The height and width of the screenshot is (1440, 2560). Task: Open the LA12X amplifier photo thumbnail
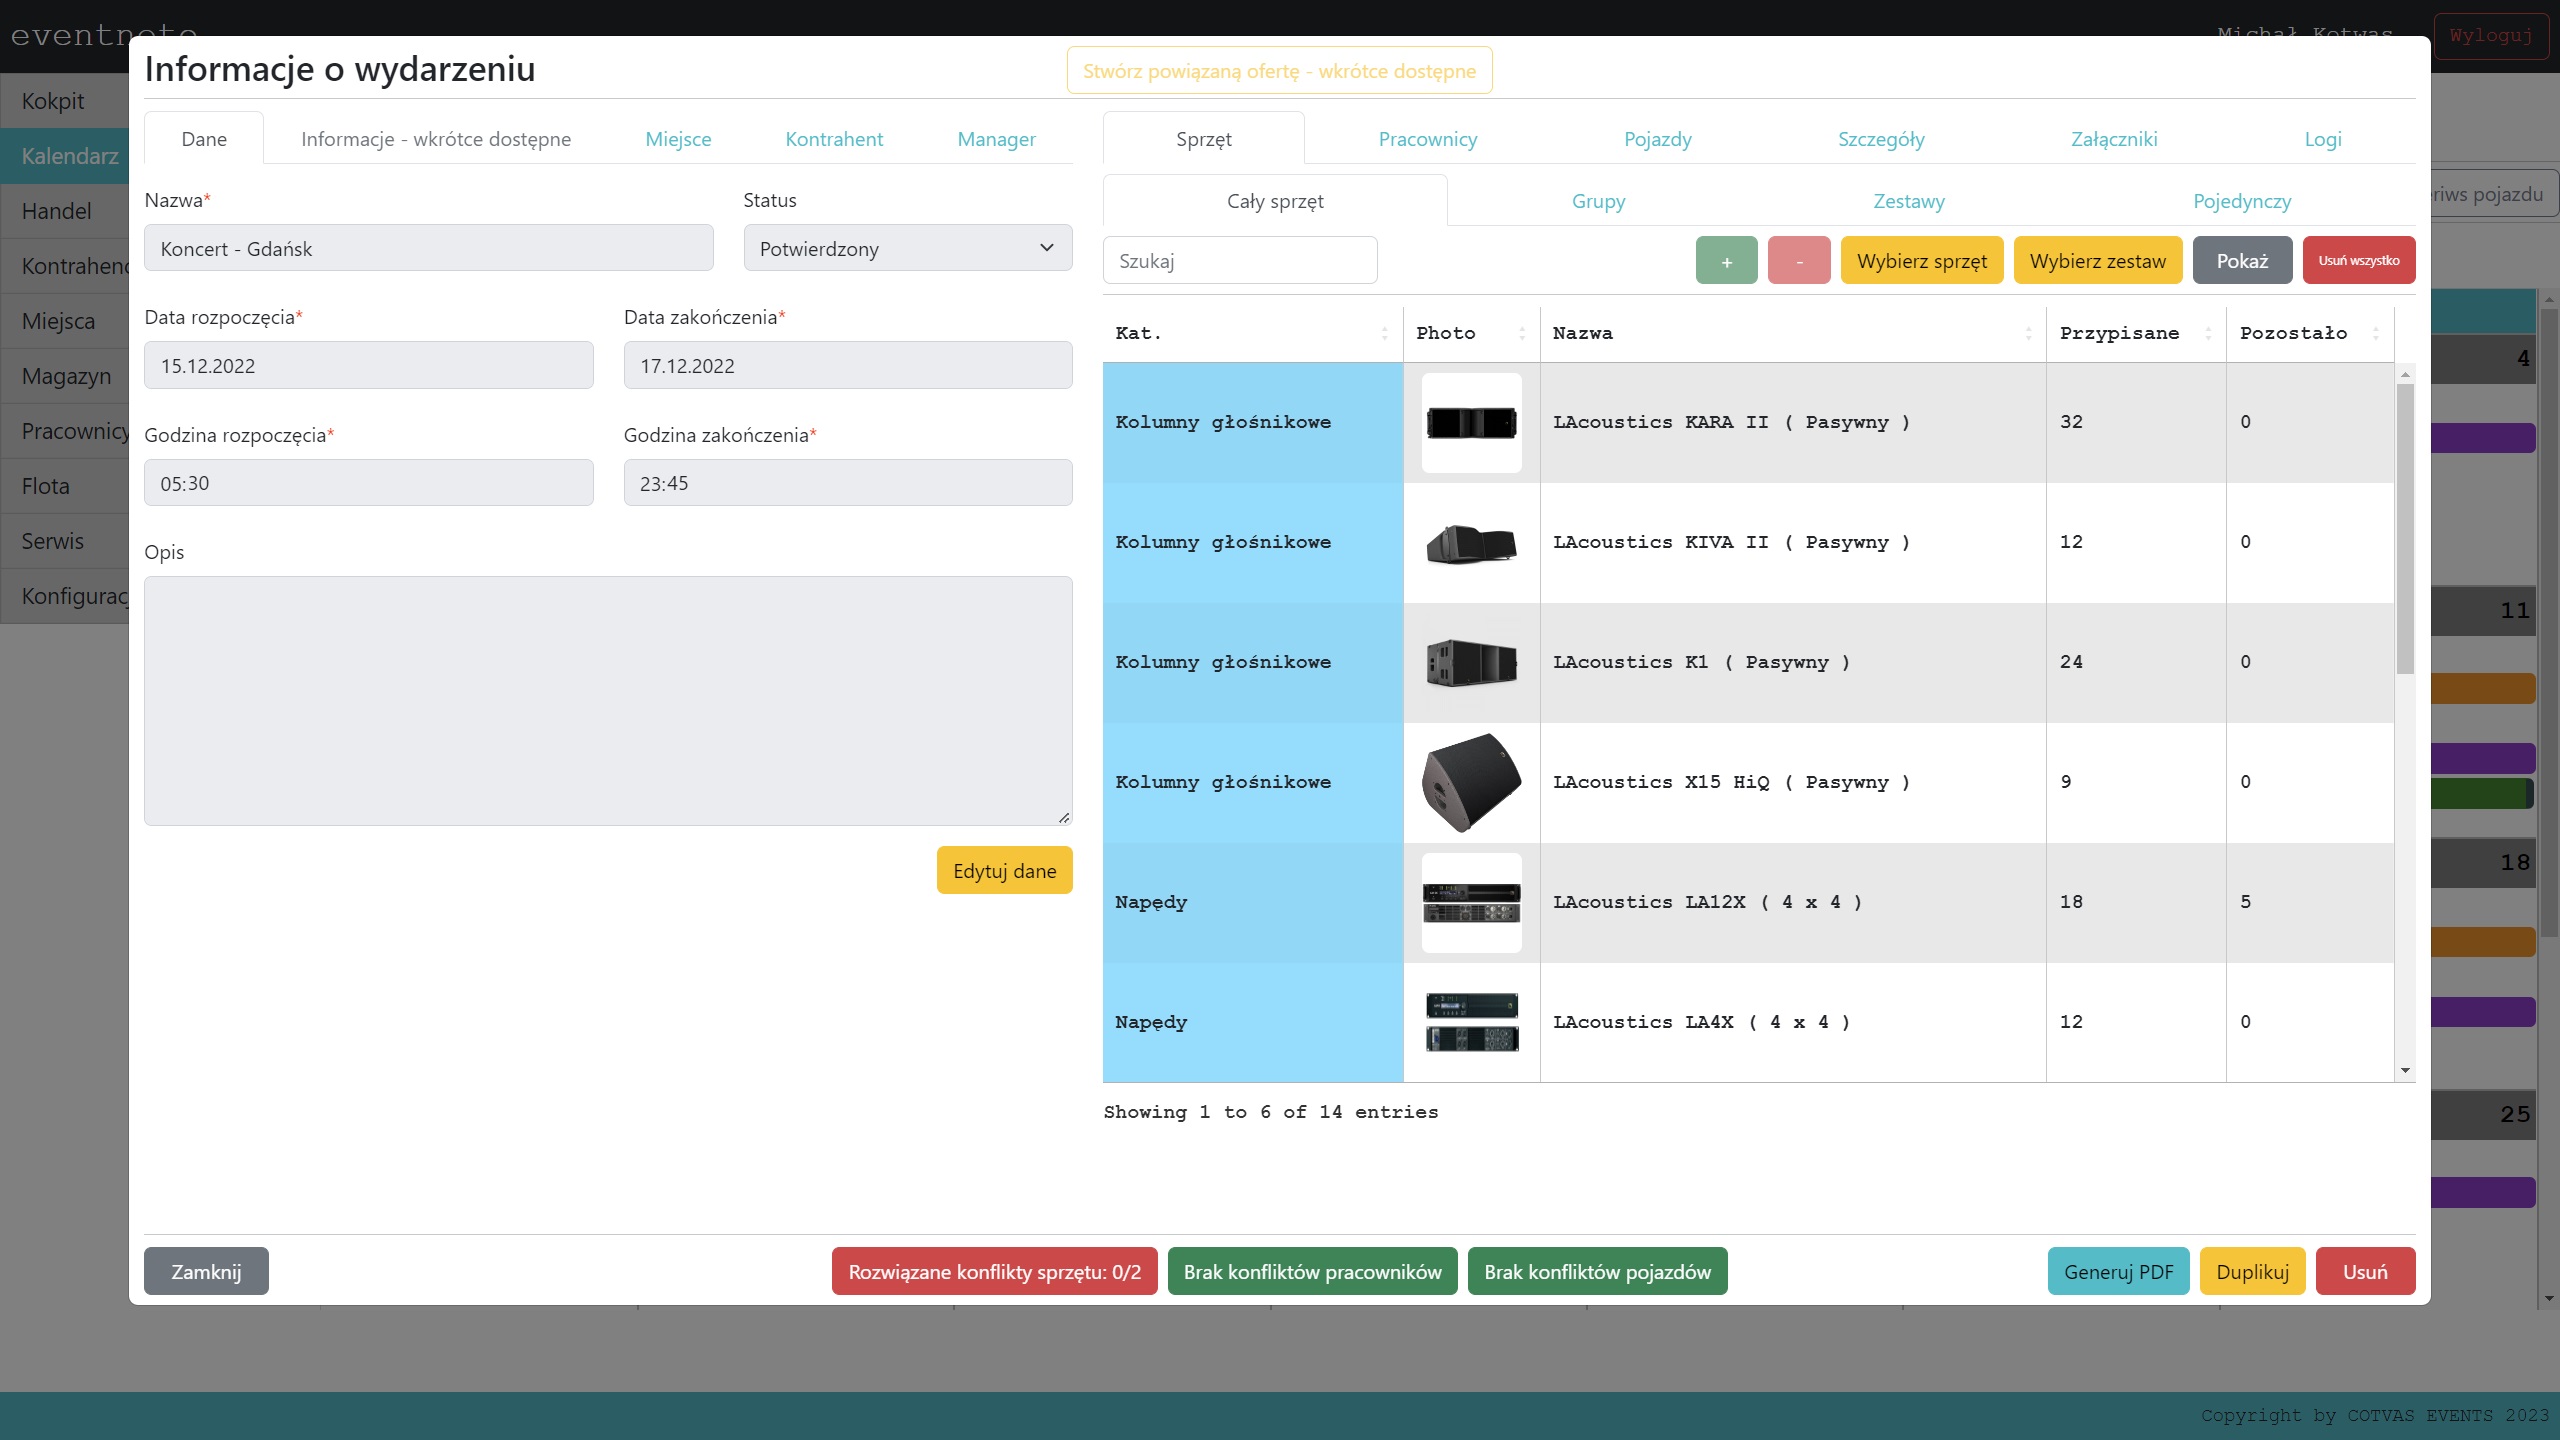(x=1471, y=903)
